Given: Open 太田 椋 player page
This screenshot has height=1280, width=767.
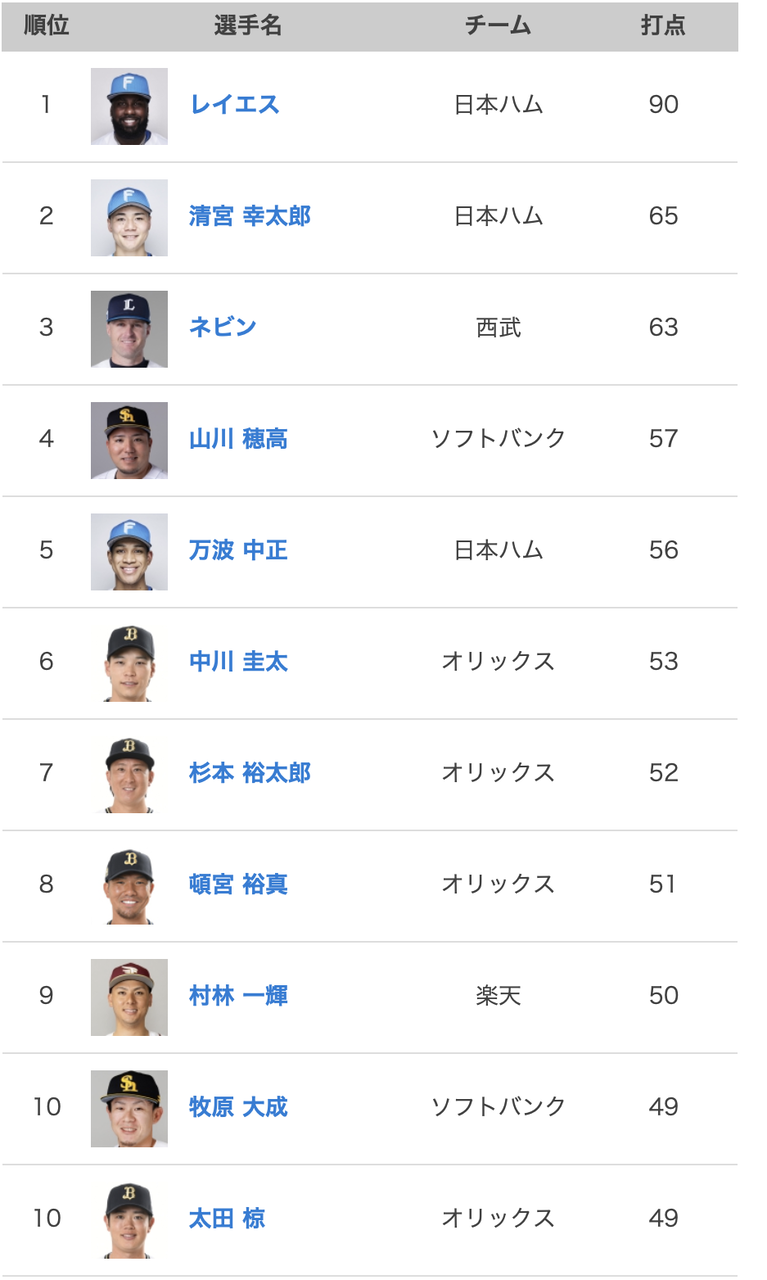Looking at the screenshot, I should (x=227, y=1218).
